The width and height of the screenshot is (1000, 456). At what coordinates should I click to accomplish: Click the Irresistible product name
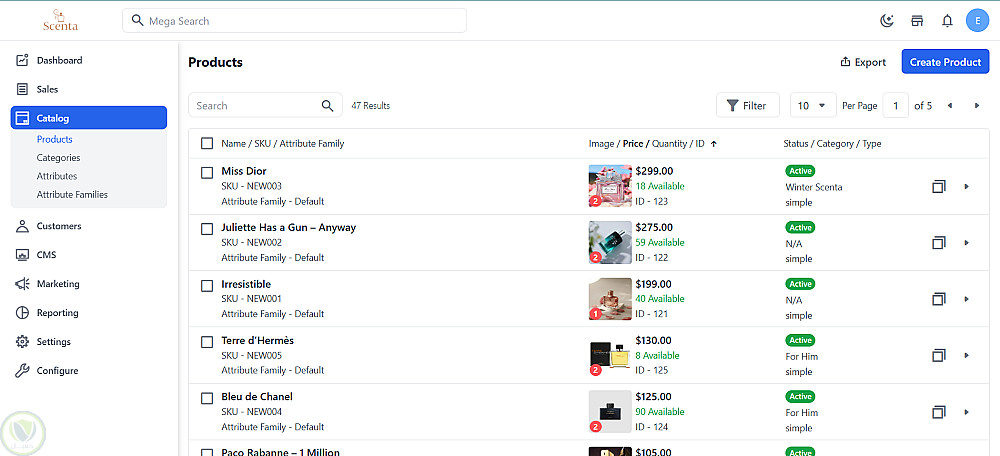click(246, 284)
